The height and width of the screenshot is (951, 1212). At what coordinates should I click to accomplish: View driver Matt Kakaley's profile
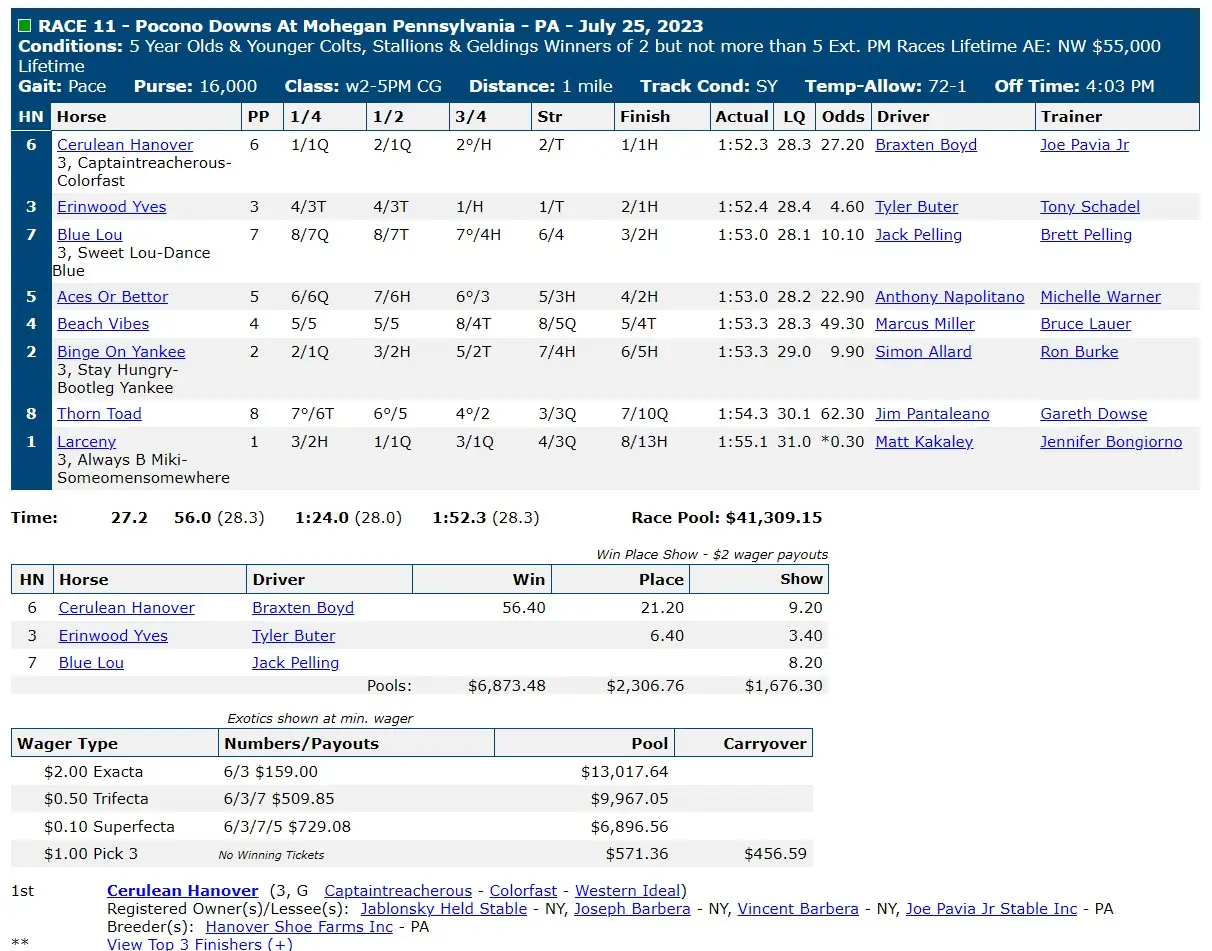pyautogui.click(x=924, y=442)
